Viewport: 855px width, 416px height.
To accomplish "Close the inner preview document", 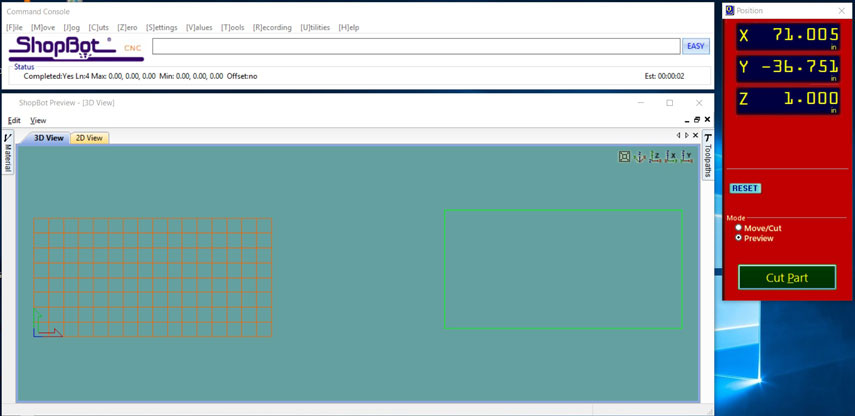I will tap(707, 119).
